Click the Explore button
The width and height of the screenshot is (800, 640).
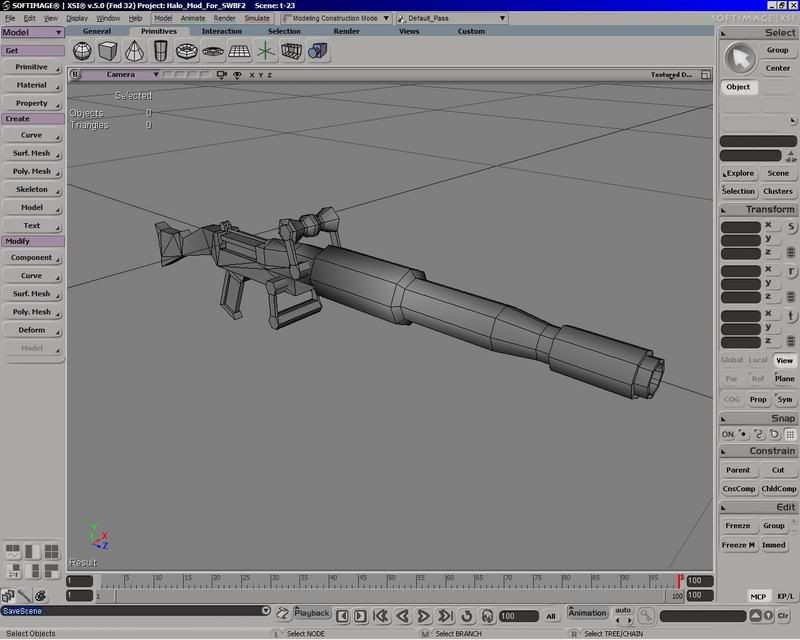(x=738, y=174)
